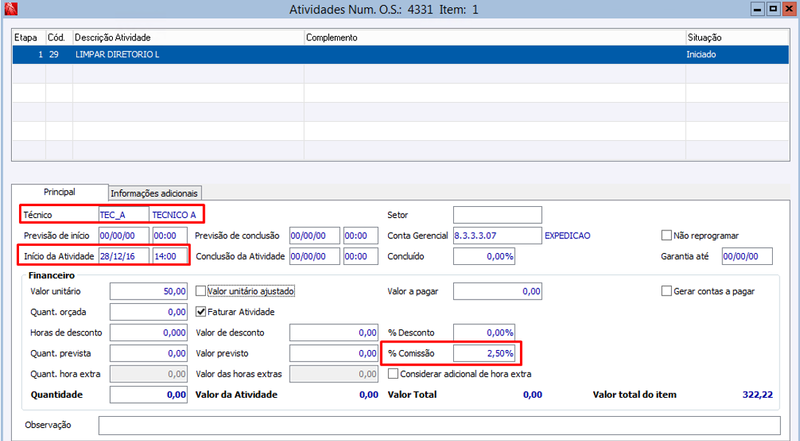Switch to the Informações adicionais tab
This screenshot has height=441, width=800.
(x=154, y=193)
